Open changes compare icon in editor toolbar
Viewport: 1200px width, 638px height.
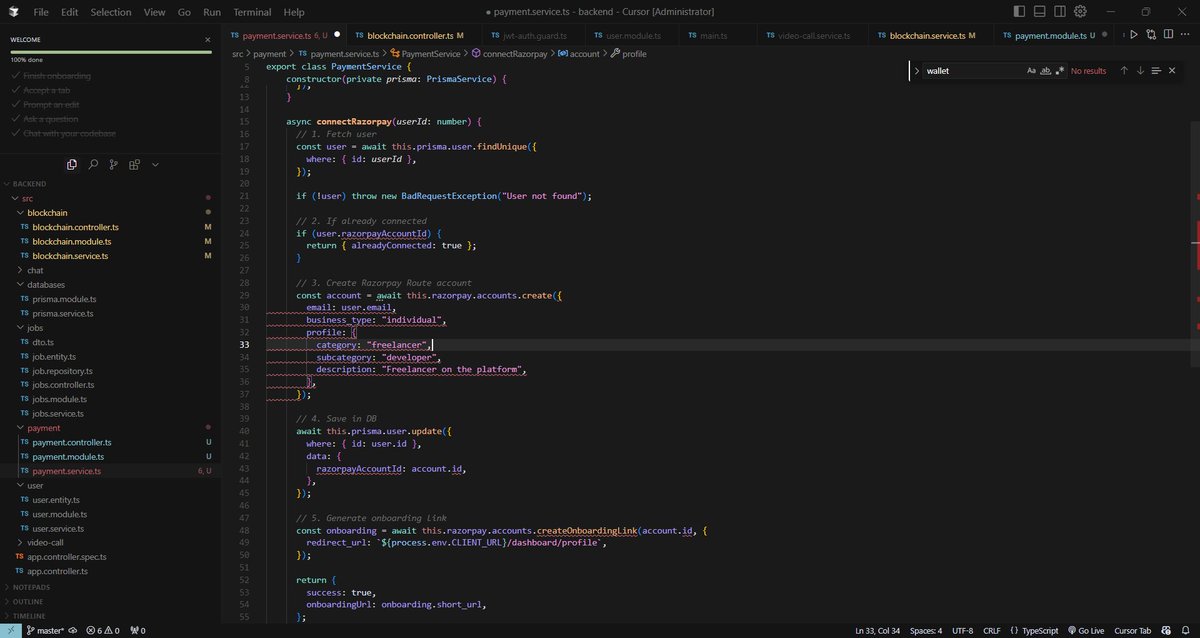point(1151,35)
